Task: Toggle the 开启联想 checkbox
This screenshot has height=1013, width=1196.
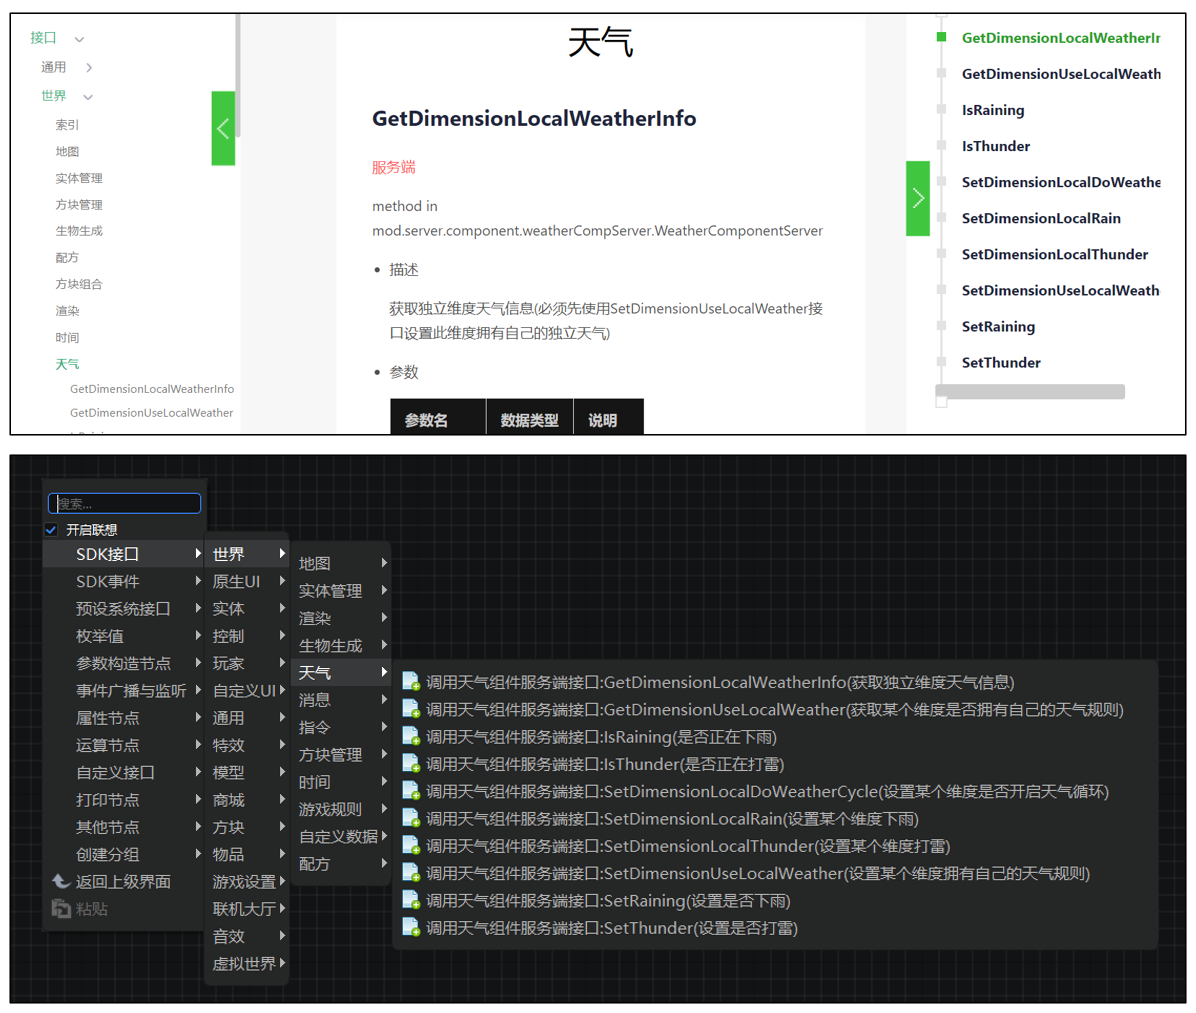Action: (x=51, y=529)
